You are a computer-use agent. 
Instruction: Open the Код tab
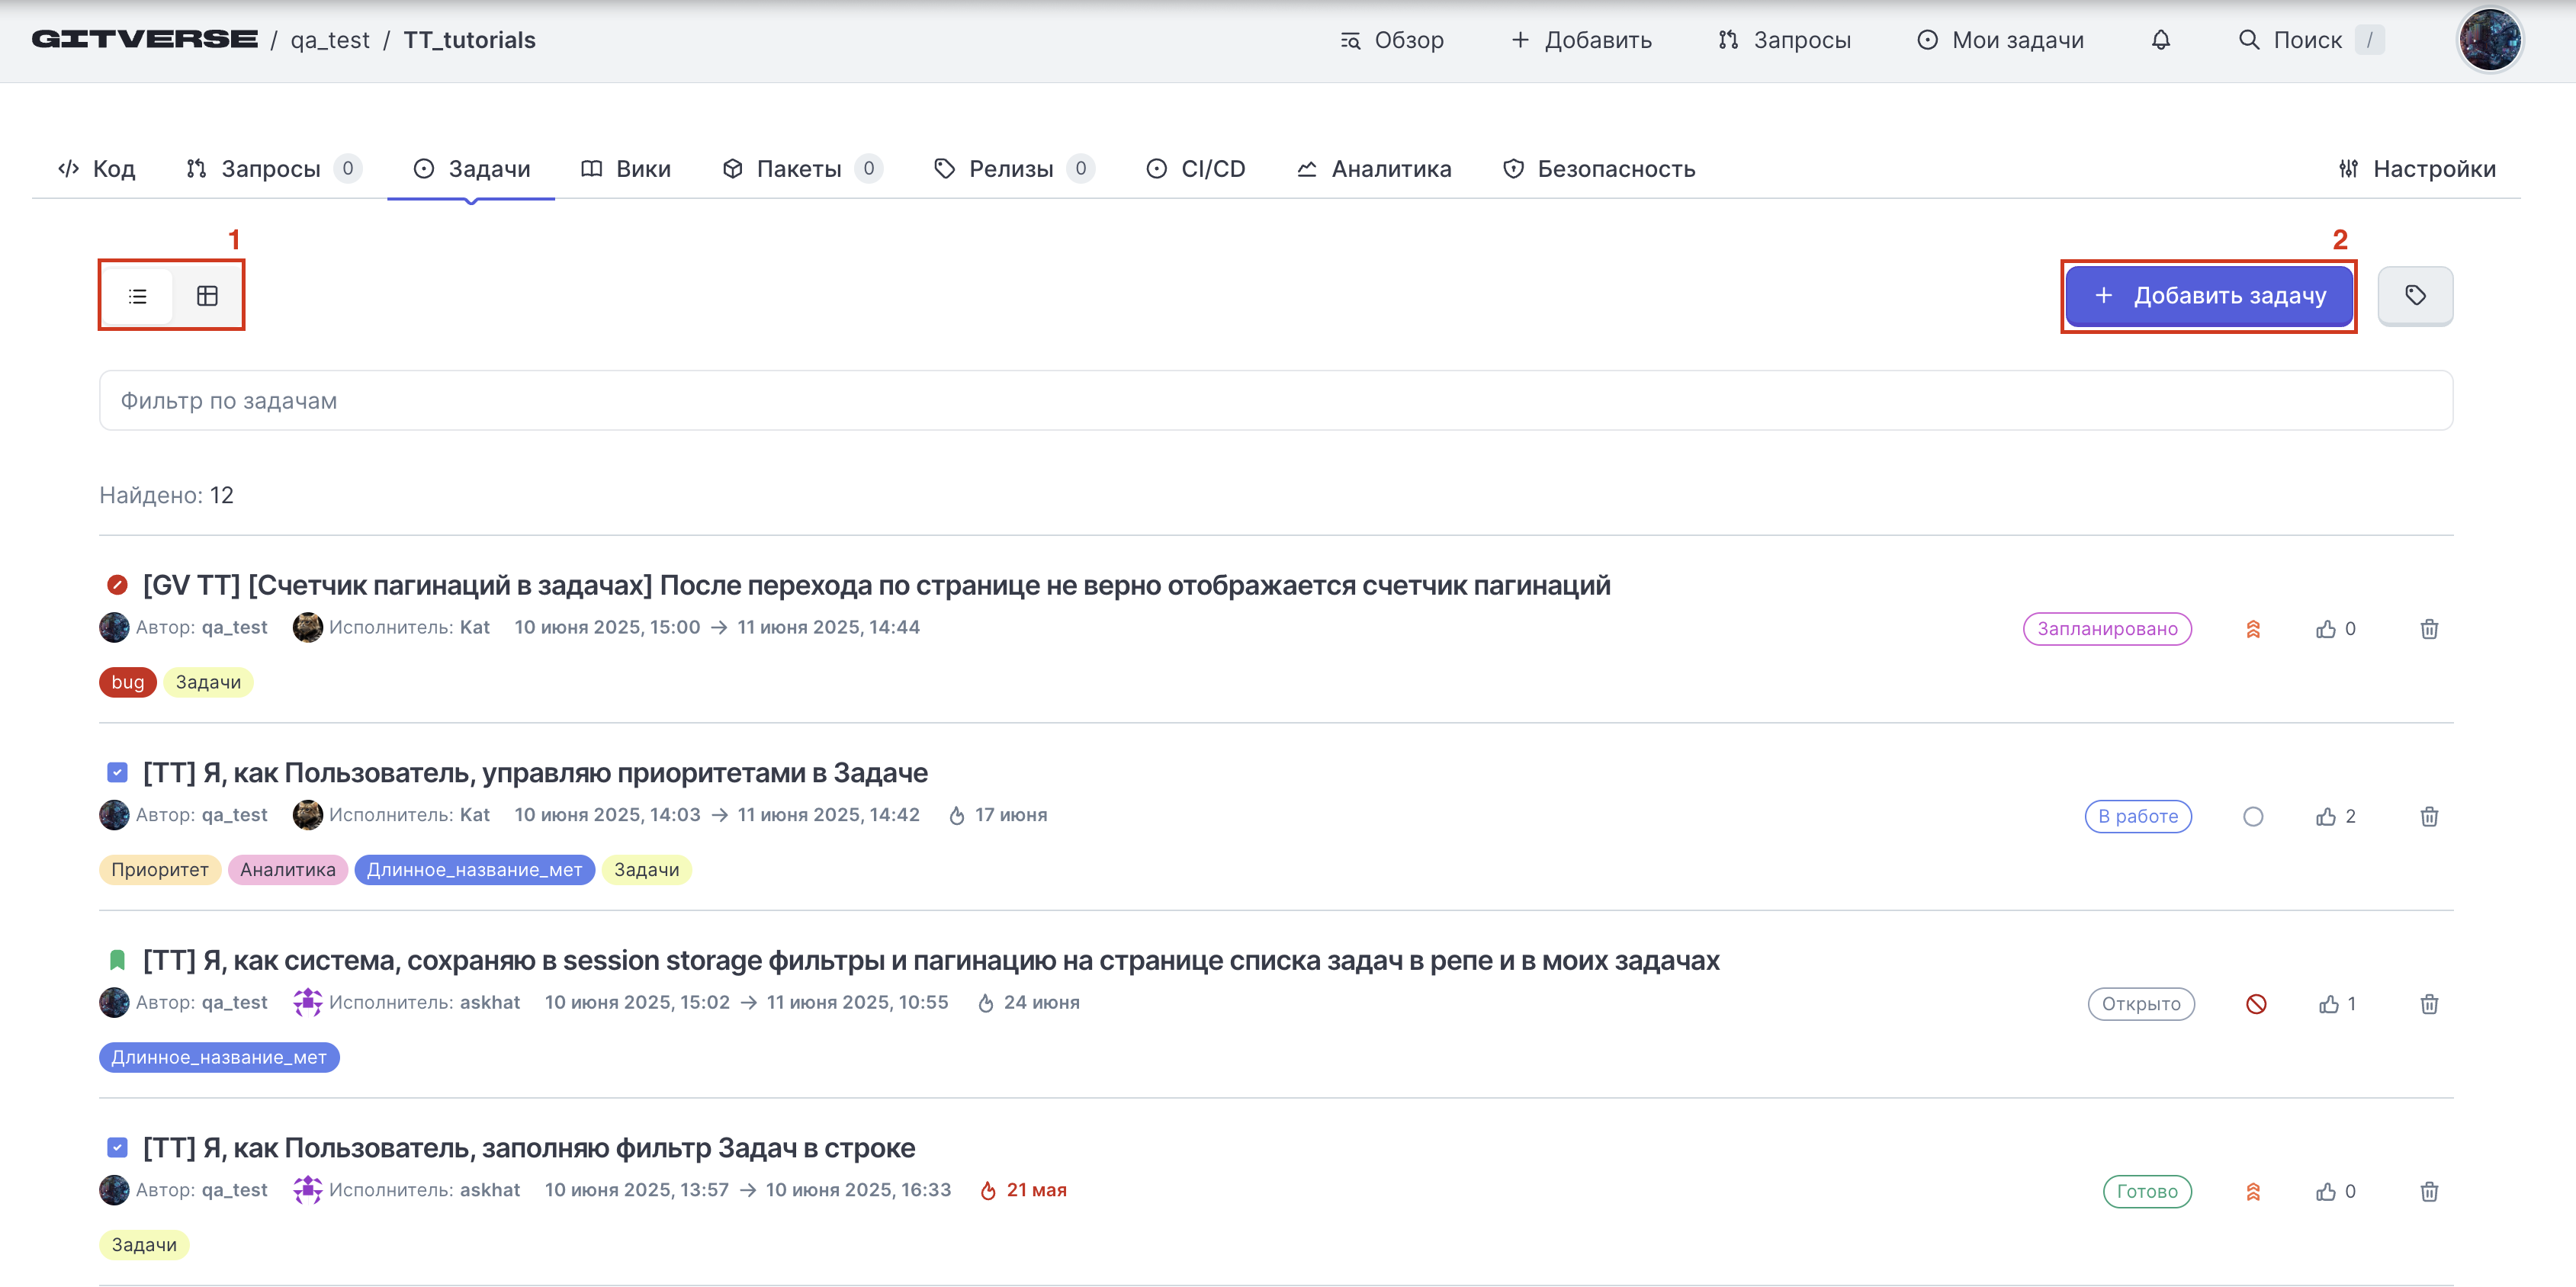(97, 169)
